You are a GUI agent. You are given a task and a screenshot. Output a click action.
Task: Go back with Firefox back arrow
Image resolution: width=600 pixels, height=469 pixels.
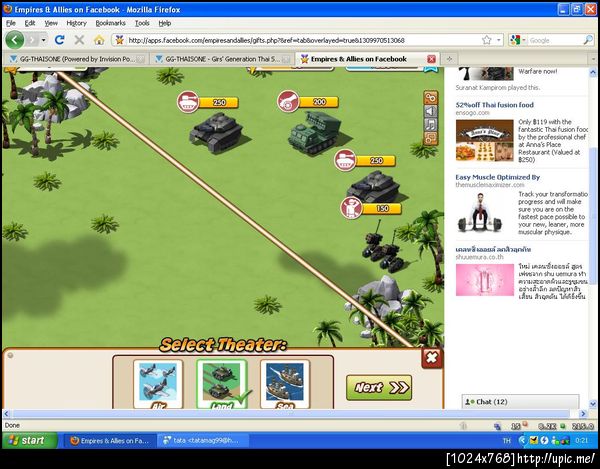point(15,40)
